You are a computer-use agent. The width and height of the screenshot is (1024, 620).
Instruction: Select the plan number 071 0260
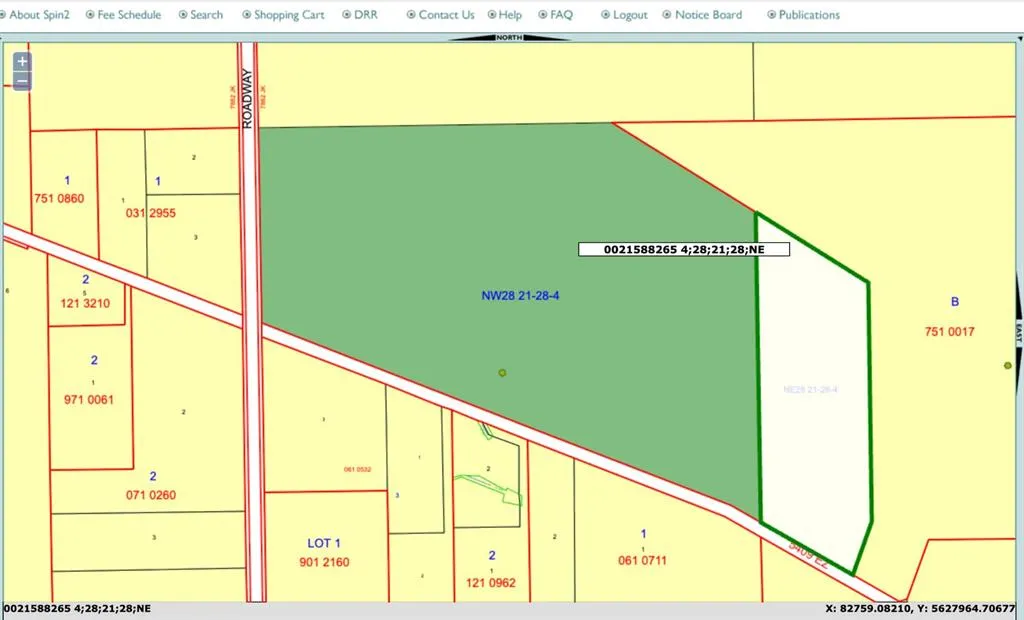(151, 495)
